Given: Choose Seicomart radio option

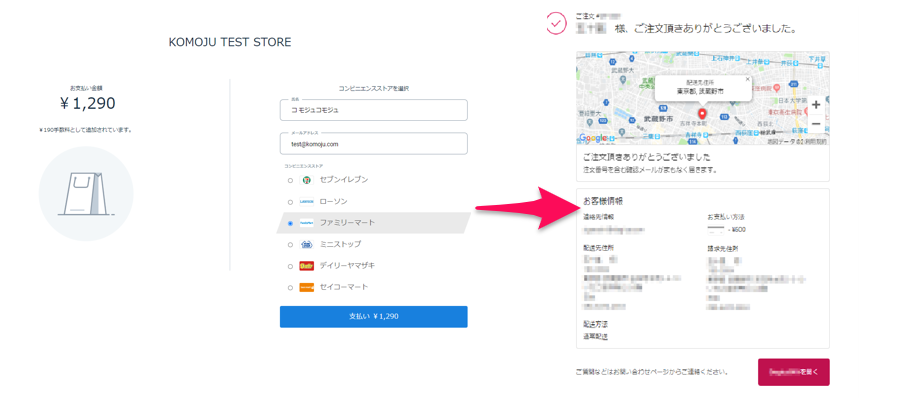Looking at the screenshot, I should pyautogui.click(x=290, y=287).
